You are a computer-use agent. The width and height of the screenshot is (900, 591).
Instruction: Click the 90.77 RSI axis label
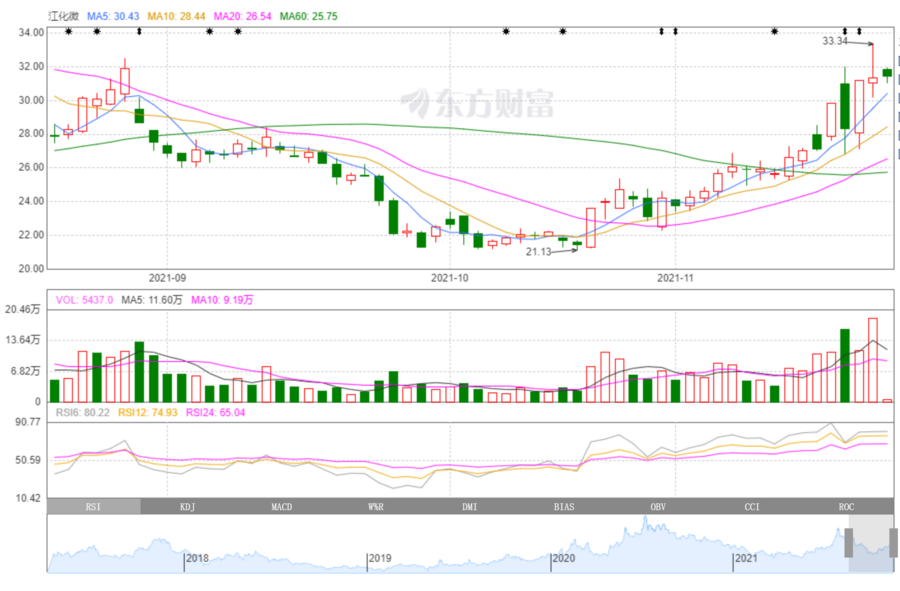(x=28, y=422)
